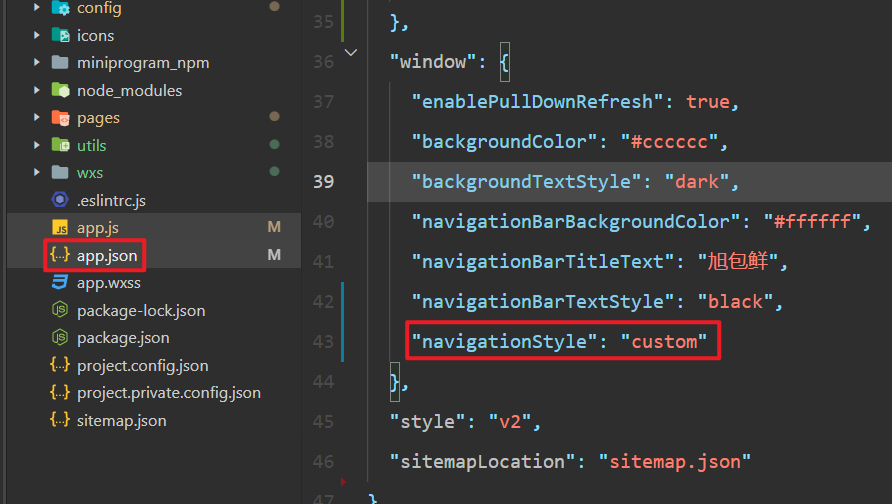Expand the utils folder arrow
The image size is (892, 504).
[x=37, y=145]
